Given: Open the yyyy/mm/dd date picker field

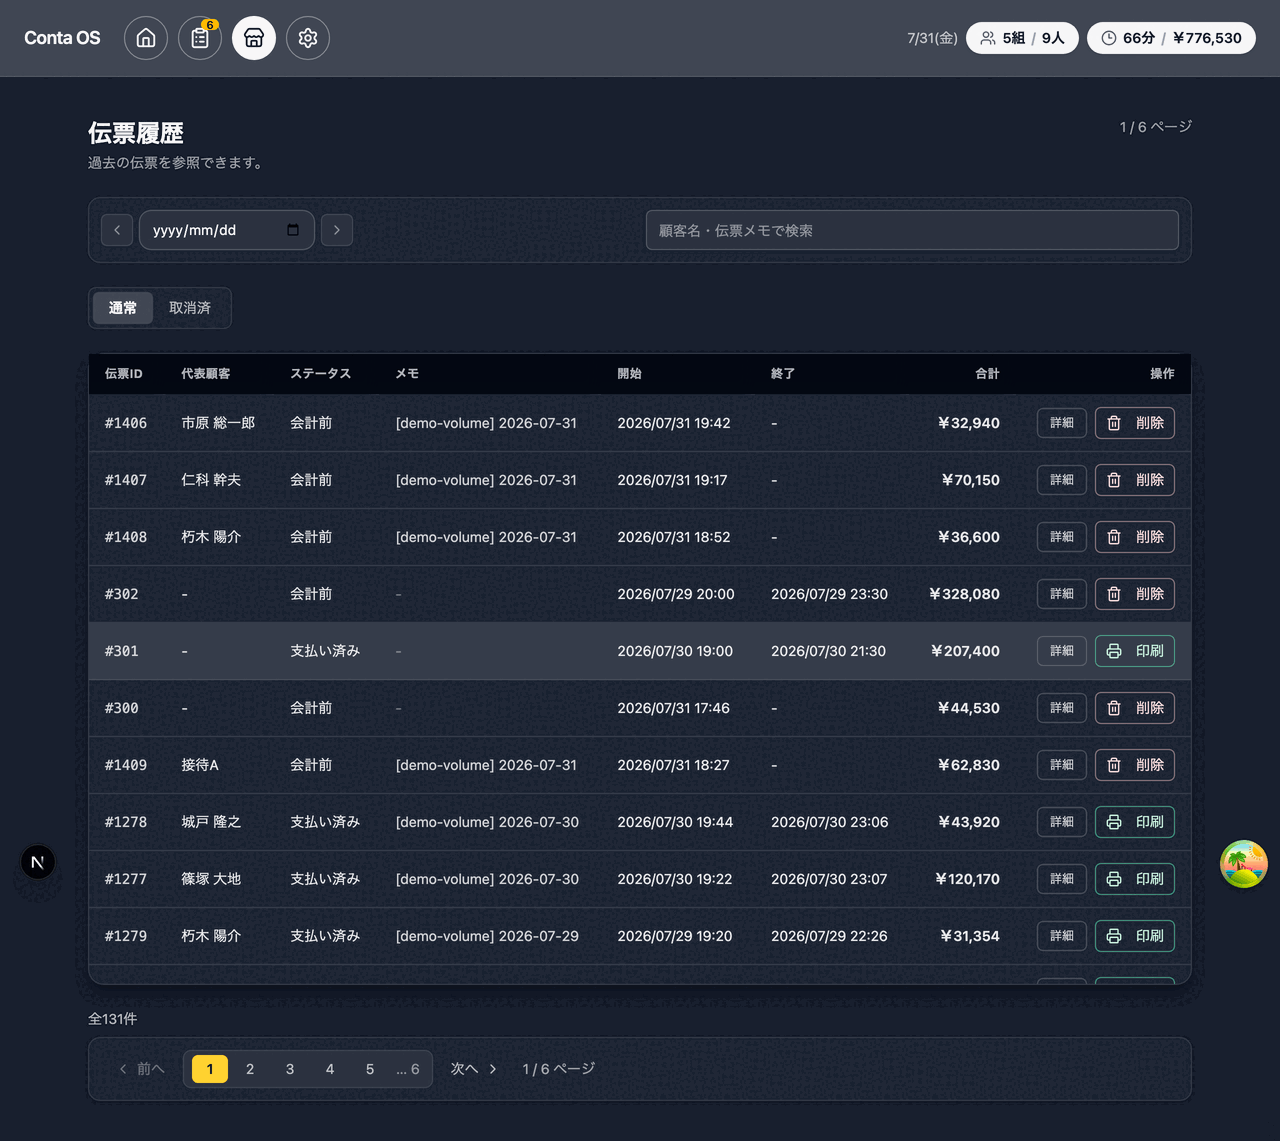Looking at the screenshot, I should [227, 230].
